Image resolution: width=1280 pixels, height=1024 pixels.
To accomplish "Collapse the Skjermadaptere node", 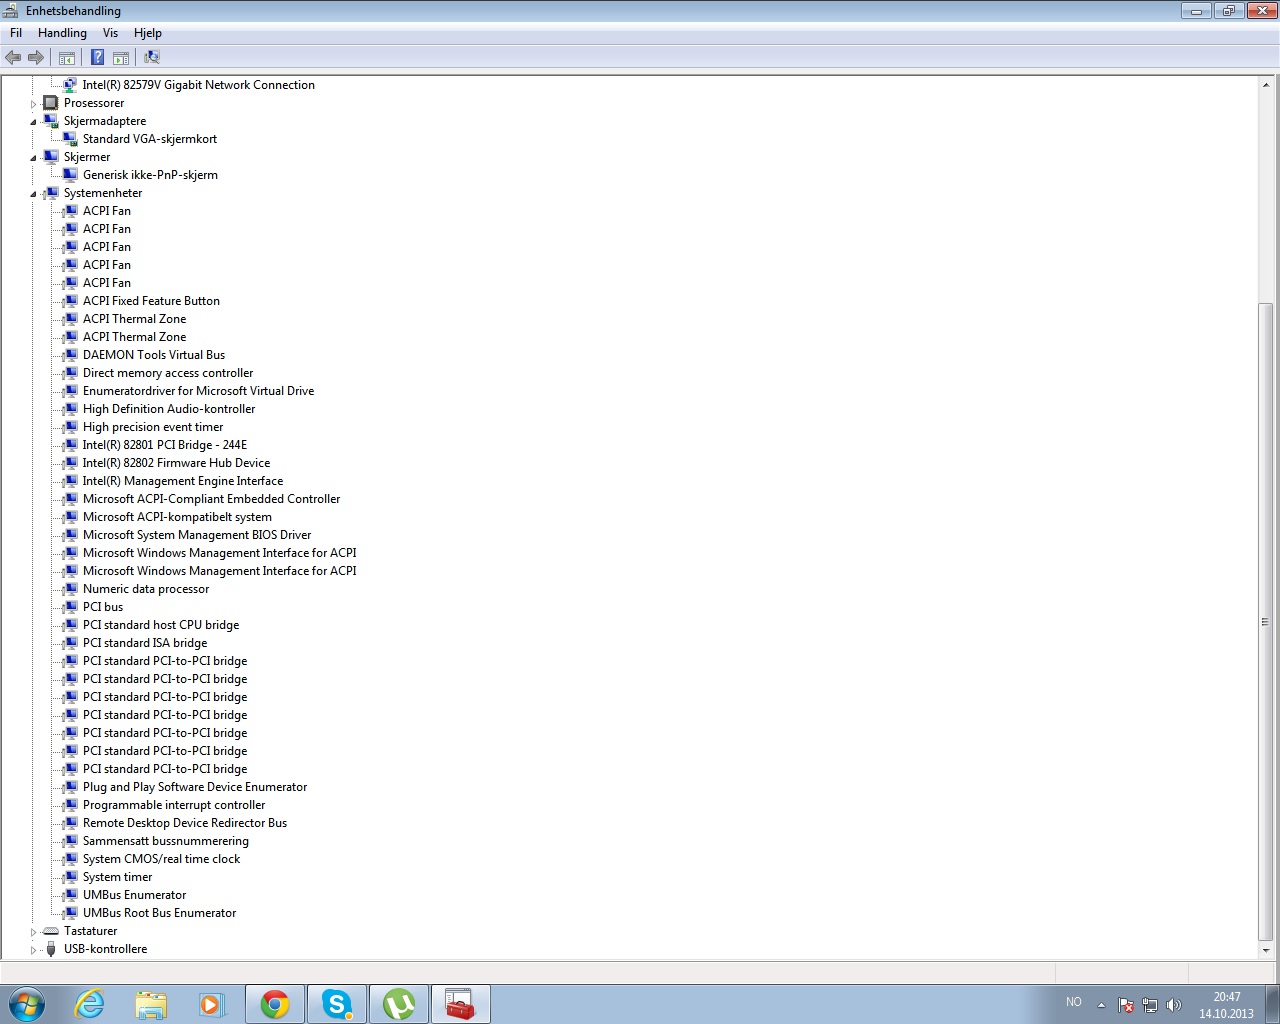I will 33,122.
